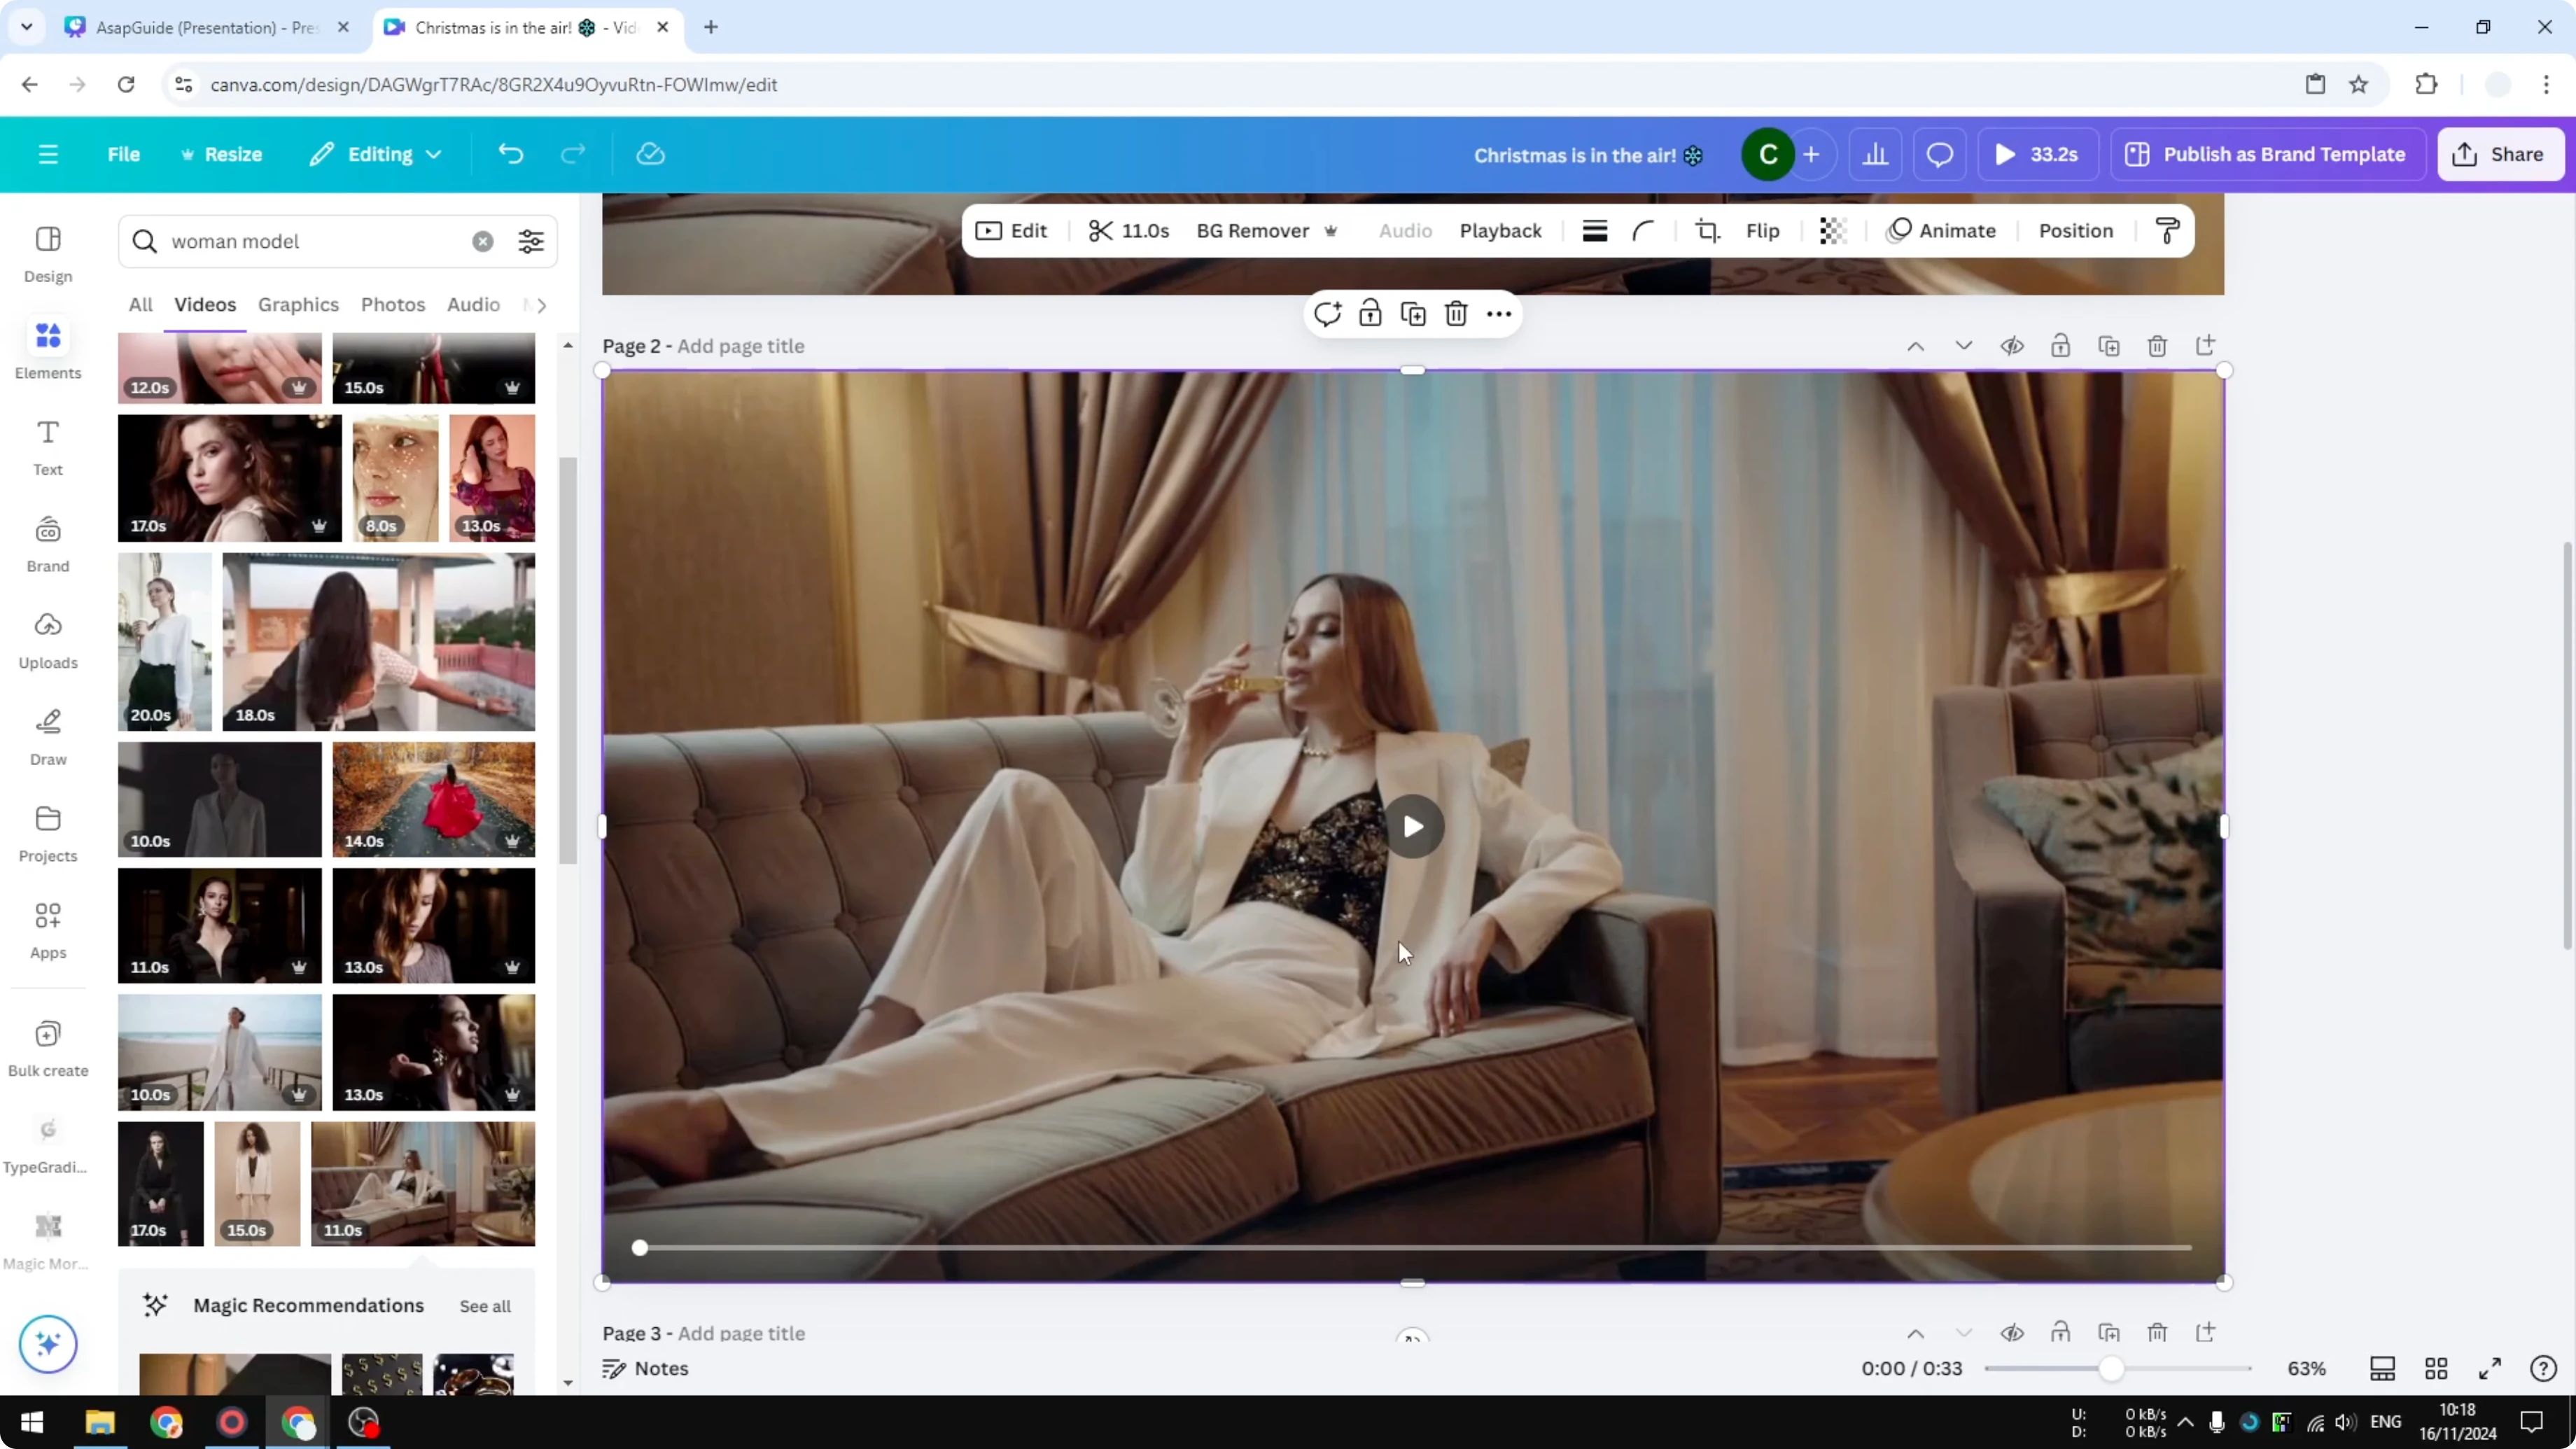This screenshot has width=2576, height=1449.
Task: Open the File menu
Action: pyautogui.click(x=124, y=154)
